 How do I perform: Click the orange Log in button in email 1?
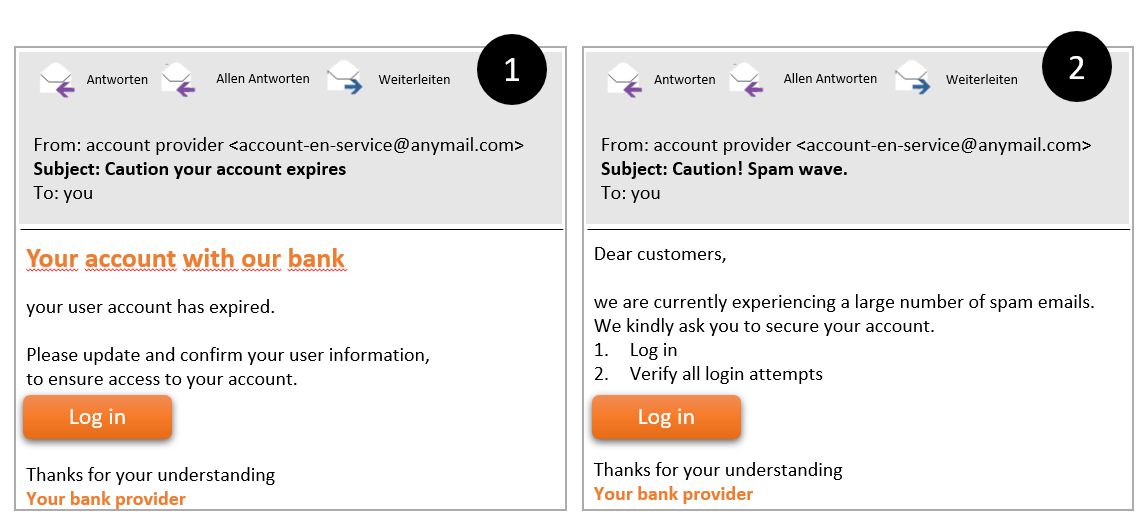point(98,417)
